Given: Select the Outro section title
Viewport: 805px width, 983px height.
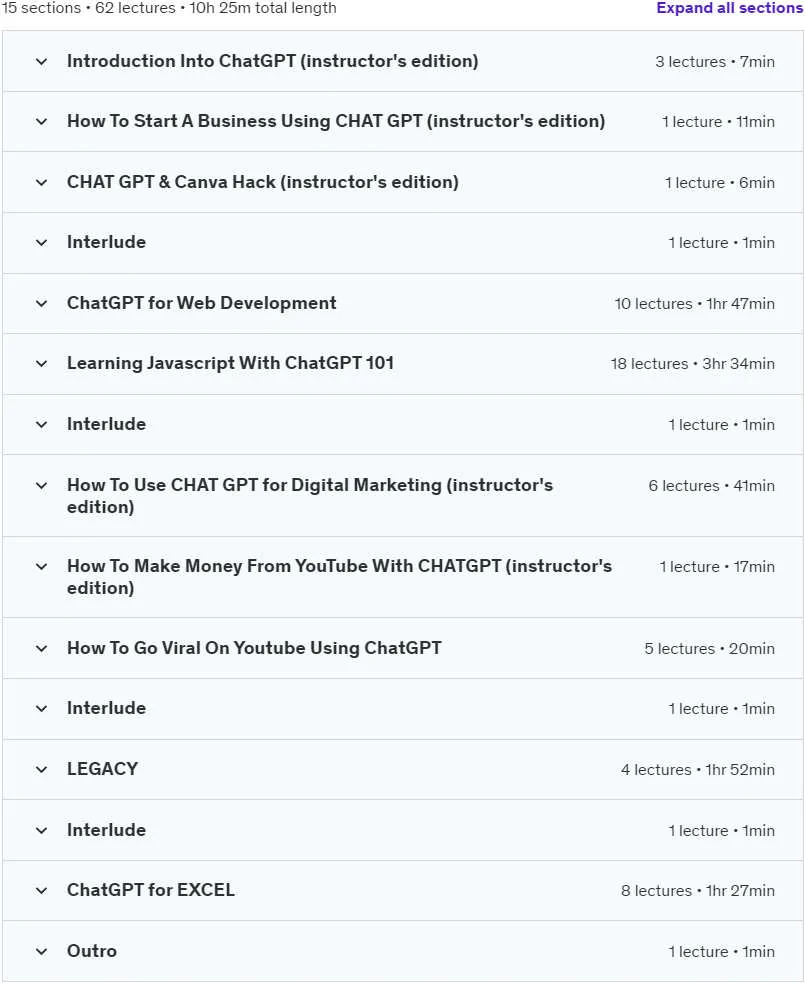Looking at the screenshot, I should pos(92,950).
